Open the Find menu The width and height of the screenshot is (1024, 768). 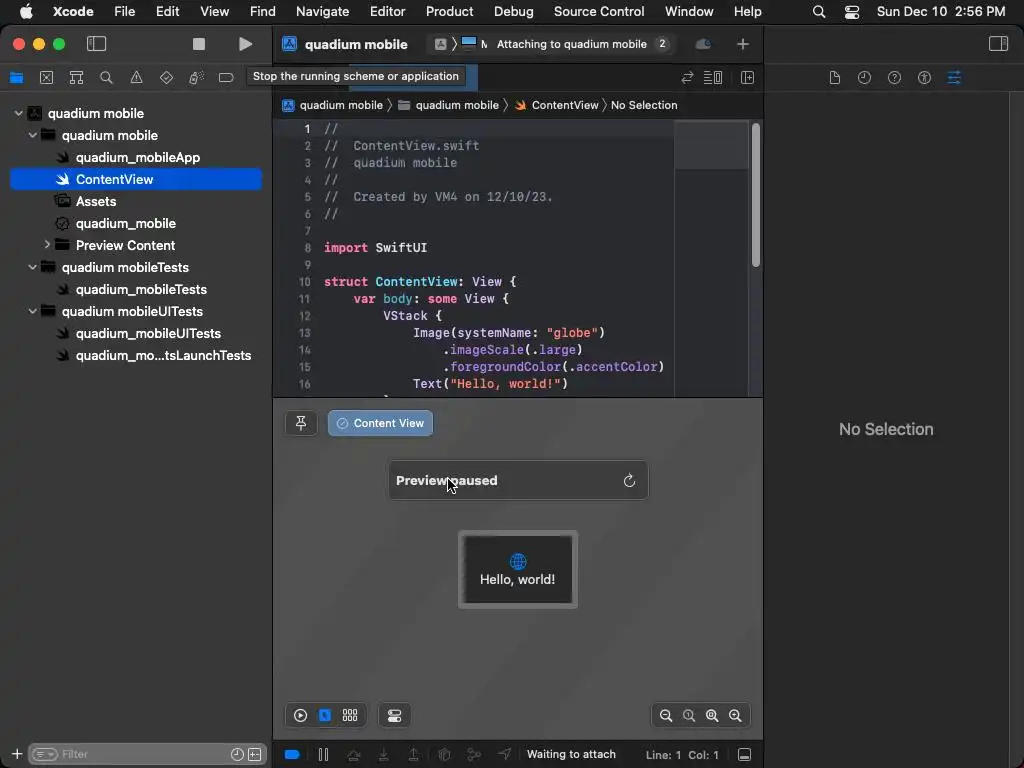click(x=263, y=11)
